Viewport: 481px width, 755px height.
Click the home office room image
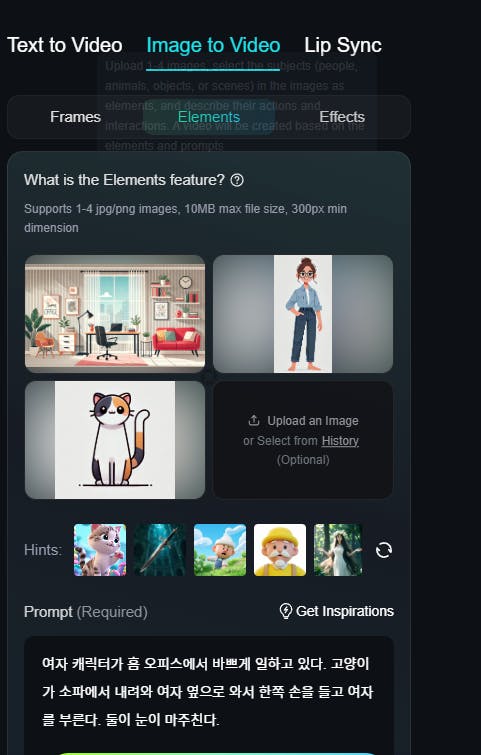tap(115, 314)
